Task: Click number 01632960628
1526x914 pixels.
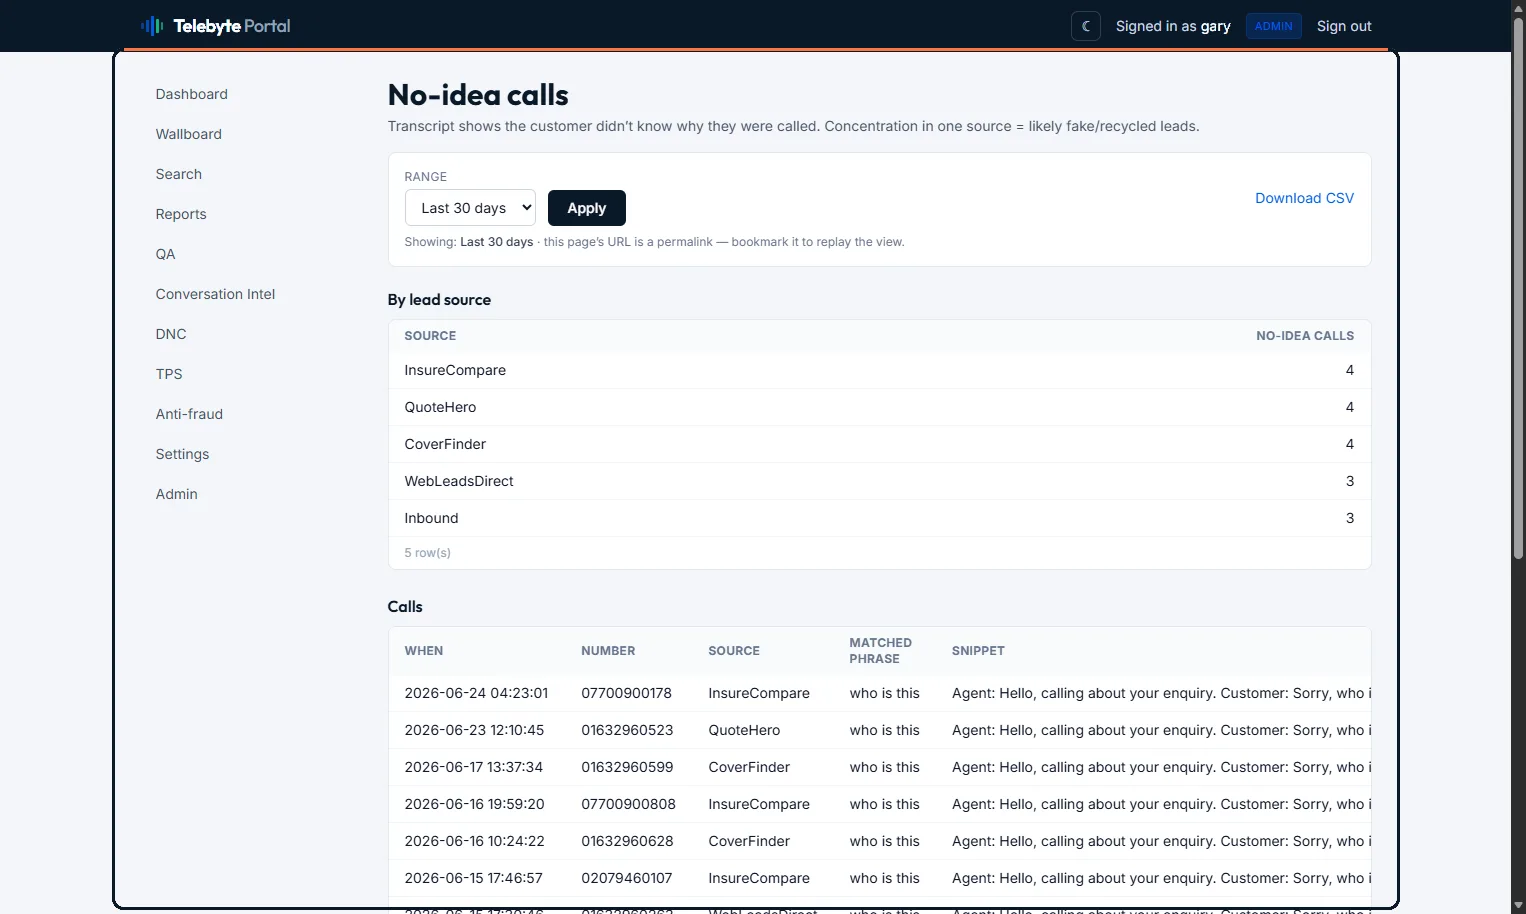Action: [627, 841]
